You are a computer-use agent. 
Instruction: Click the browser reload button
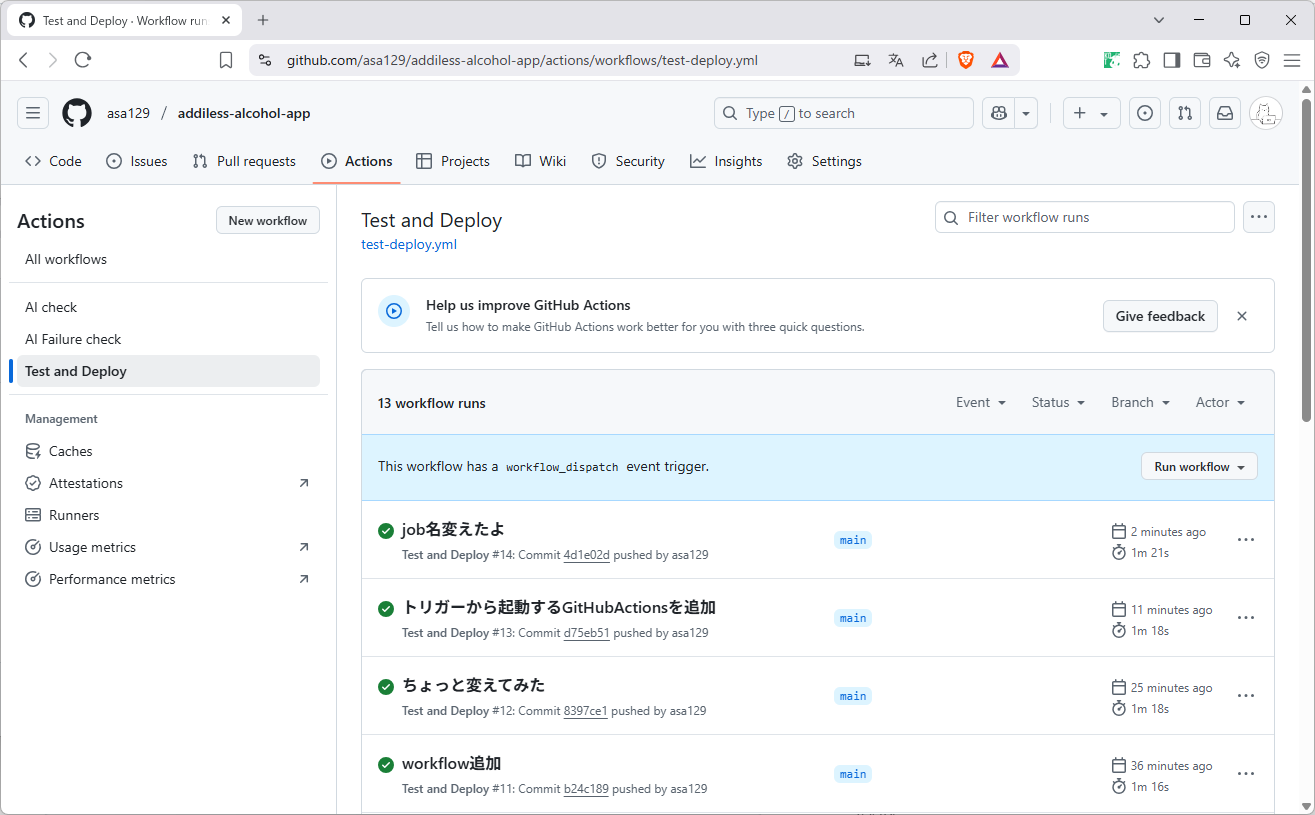pos(83,60)
